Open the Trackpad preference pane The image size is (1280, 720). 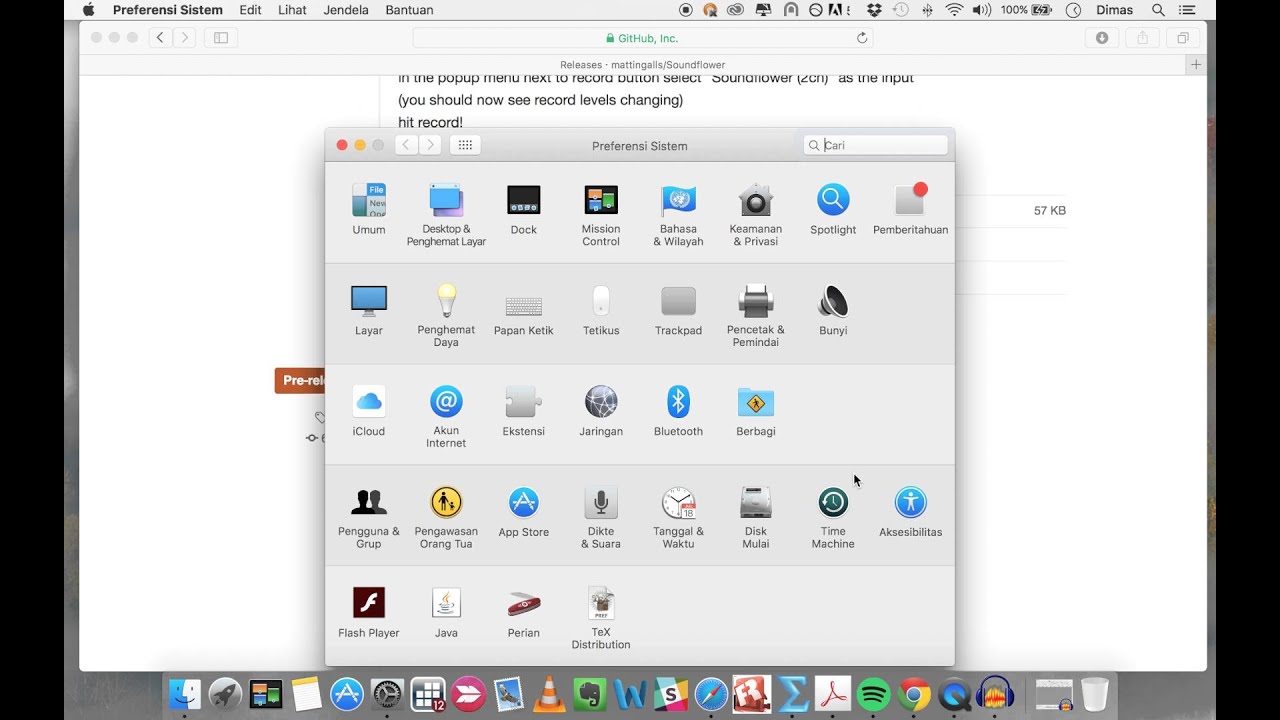pos(678,310)
